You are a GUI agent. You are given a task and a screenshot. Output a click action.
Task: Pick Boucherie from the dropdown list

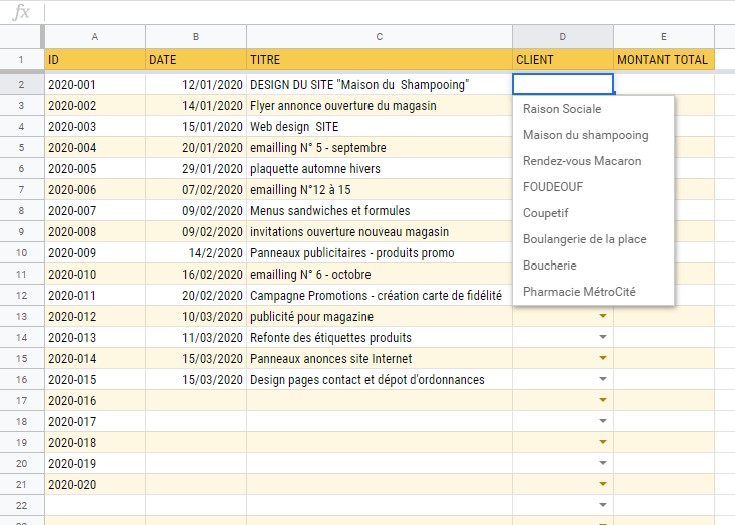point(593,265)
